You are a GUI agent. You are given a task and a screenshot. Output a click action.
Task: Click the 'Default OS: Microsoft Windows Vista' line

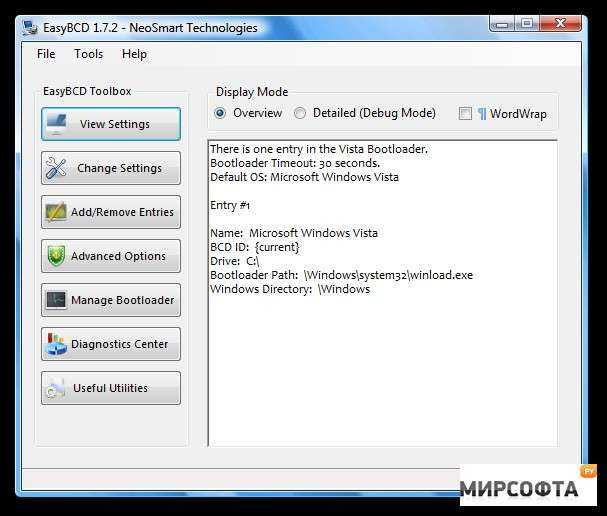coord(304,177)
